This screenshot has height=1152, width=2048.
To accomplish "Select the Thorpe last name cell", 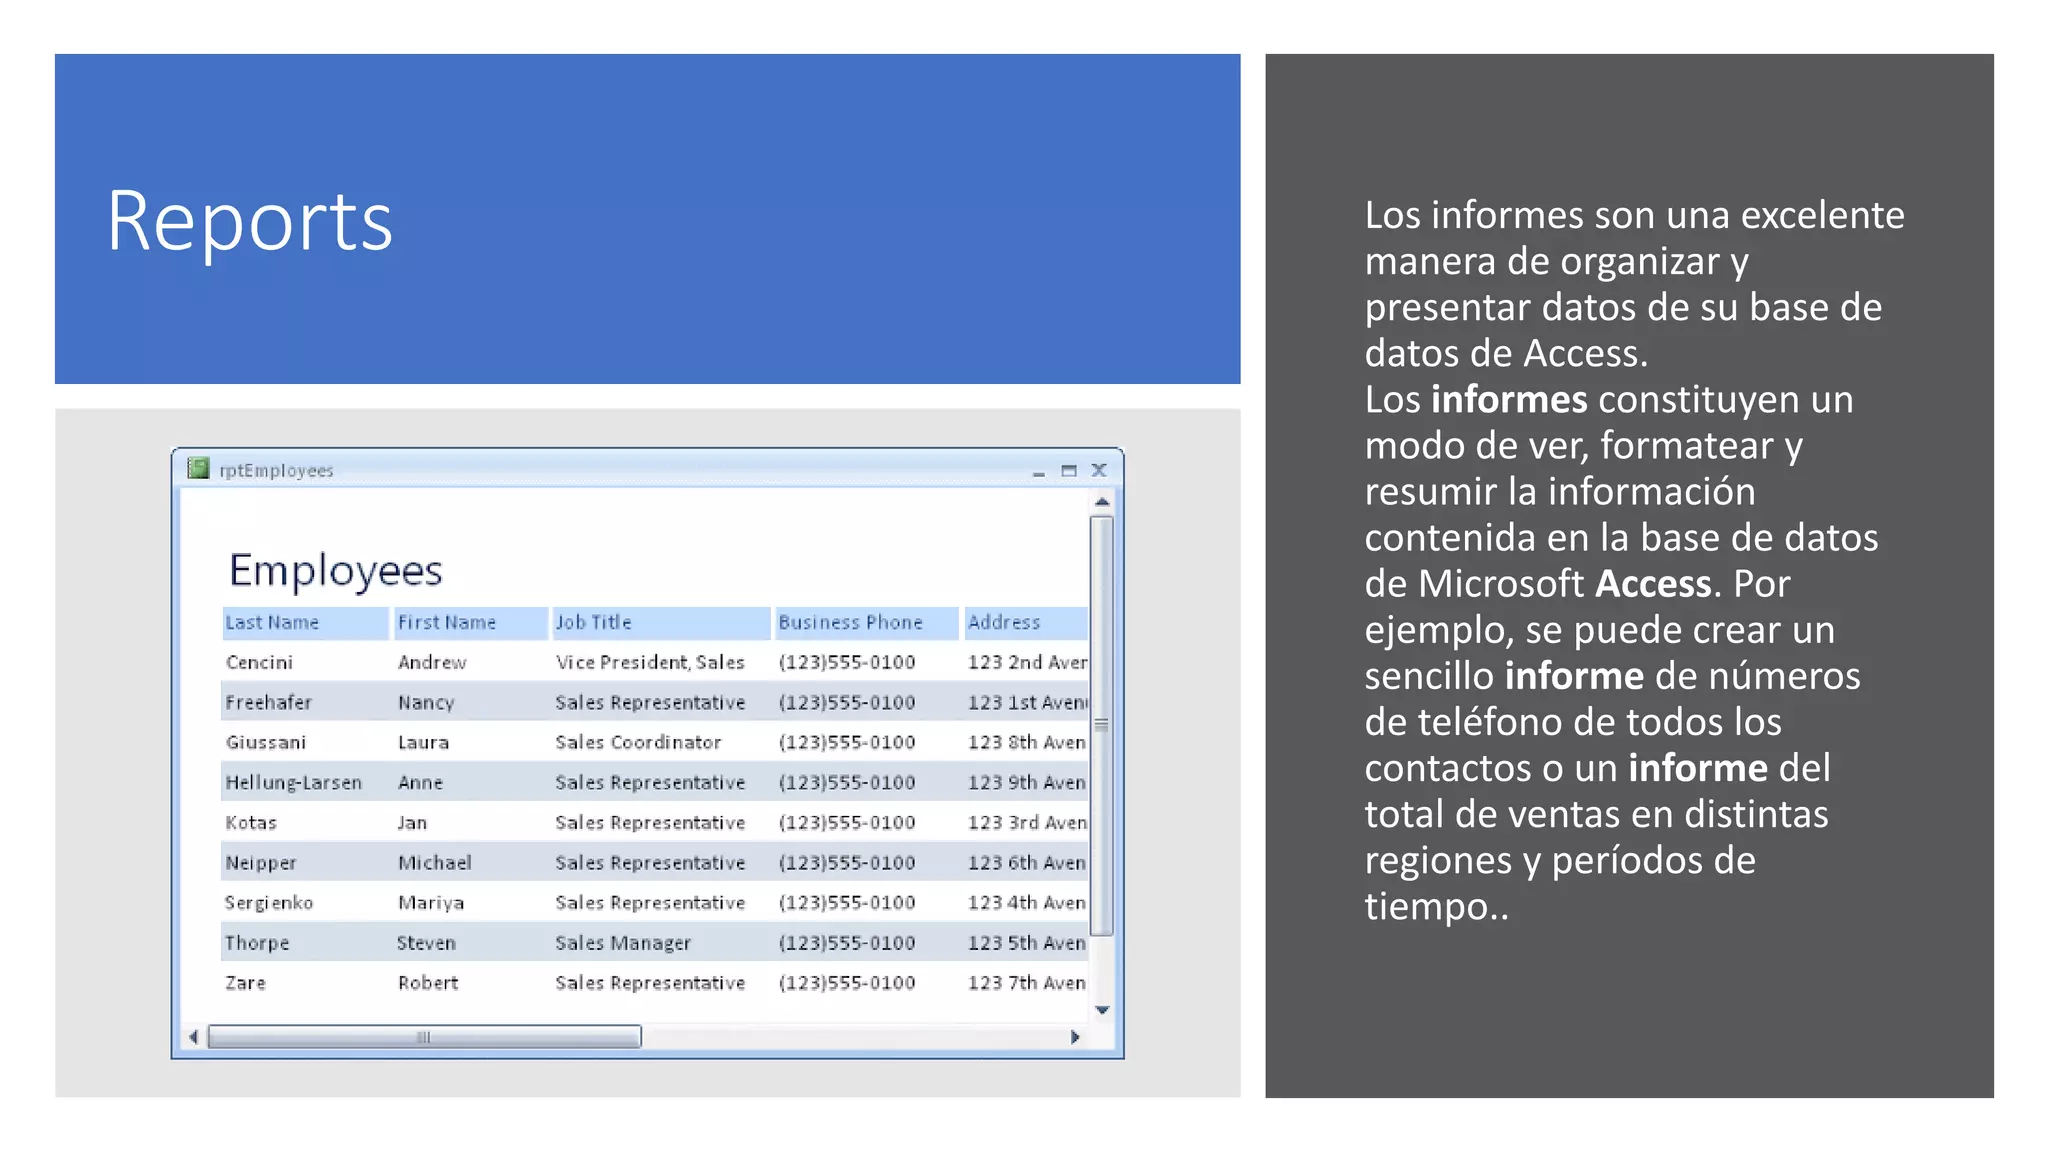I will (x=257, y=942).
